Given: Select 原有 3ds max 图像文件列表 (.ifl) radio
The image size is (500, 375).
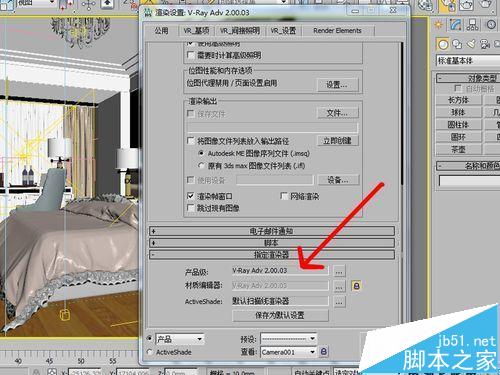Looking at the screenshot, I should (201, 166).
